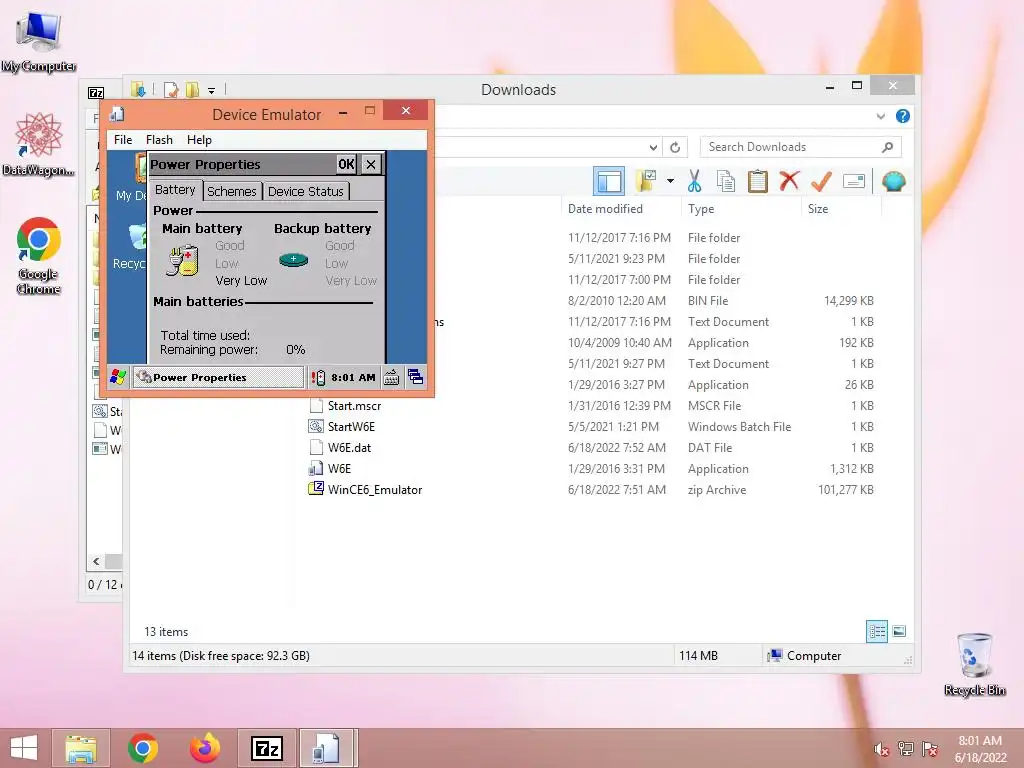Select the Battery tab in Power Properties

[x=175, y=190]
